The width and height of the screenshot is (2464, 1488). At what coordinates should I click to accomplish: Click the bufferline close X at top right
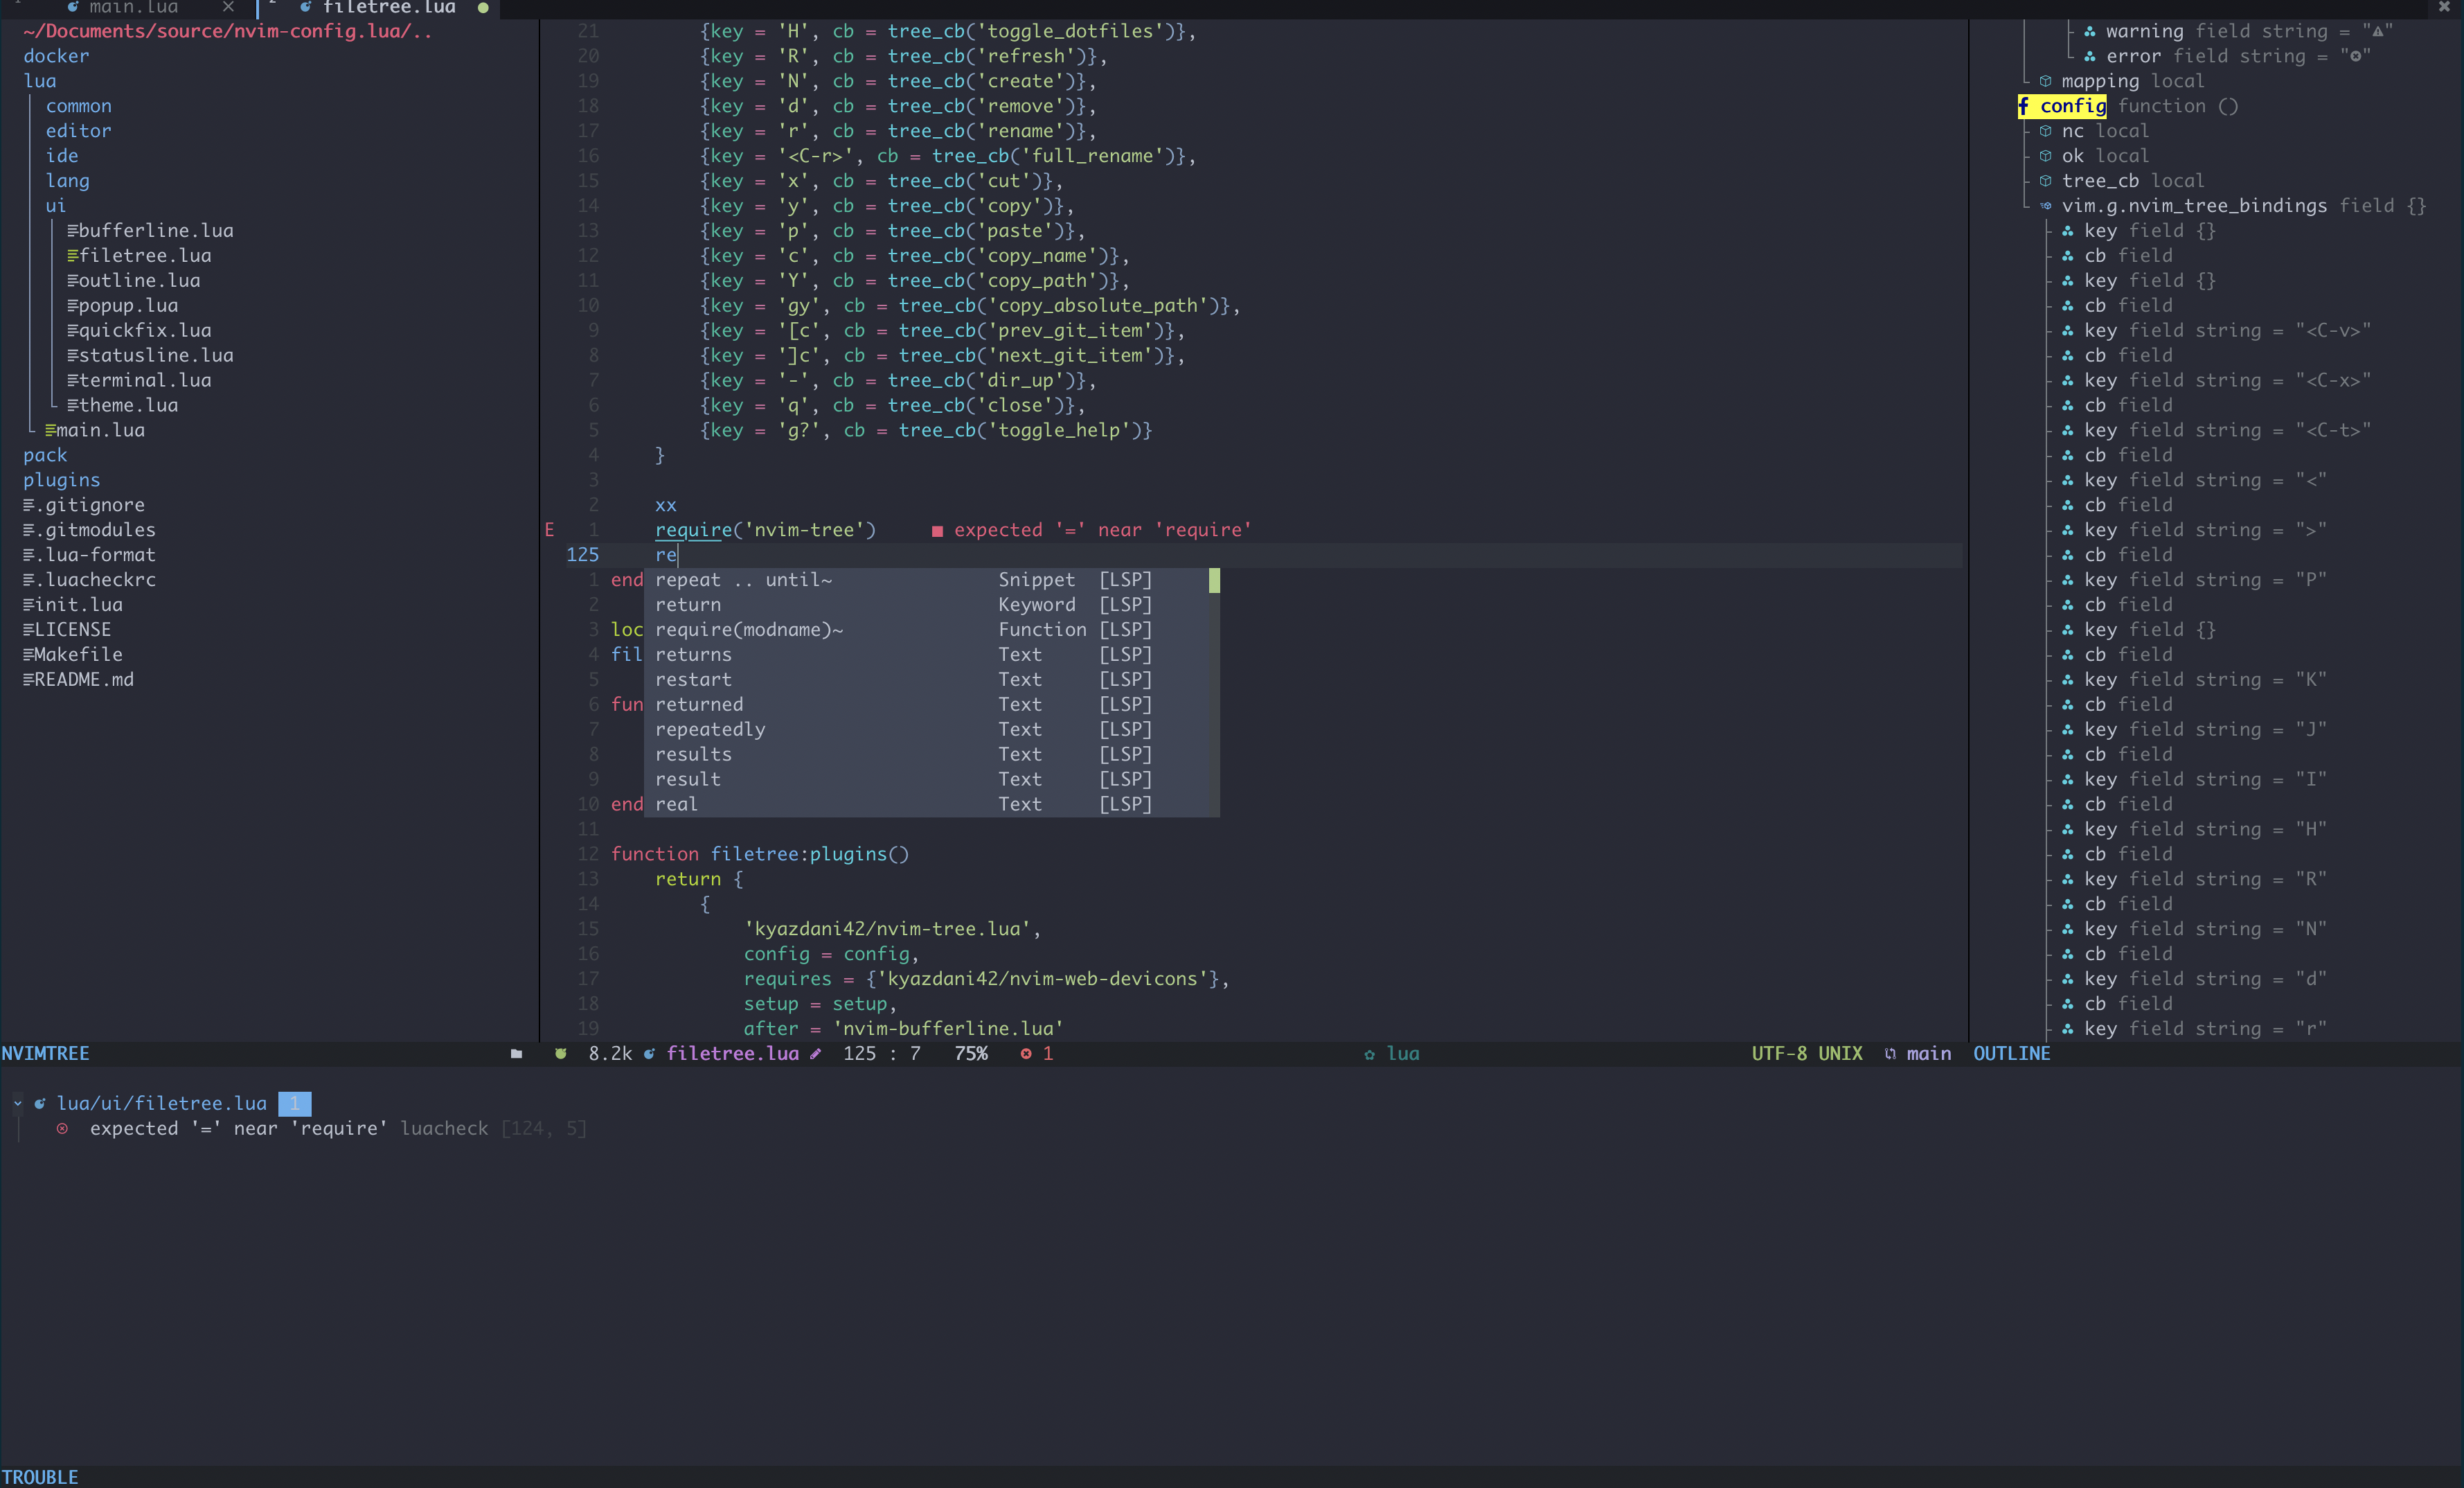pos(2444,7)
